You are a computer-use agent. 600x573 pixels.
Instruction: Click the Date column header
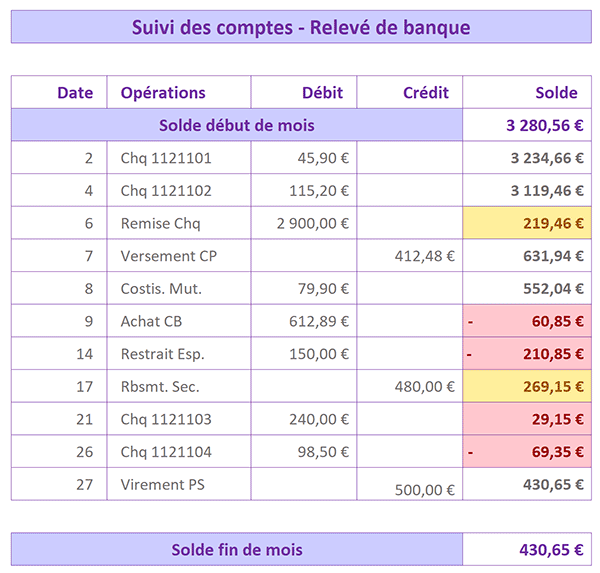point(59,92)
